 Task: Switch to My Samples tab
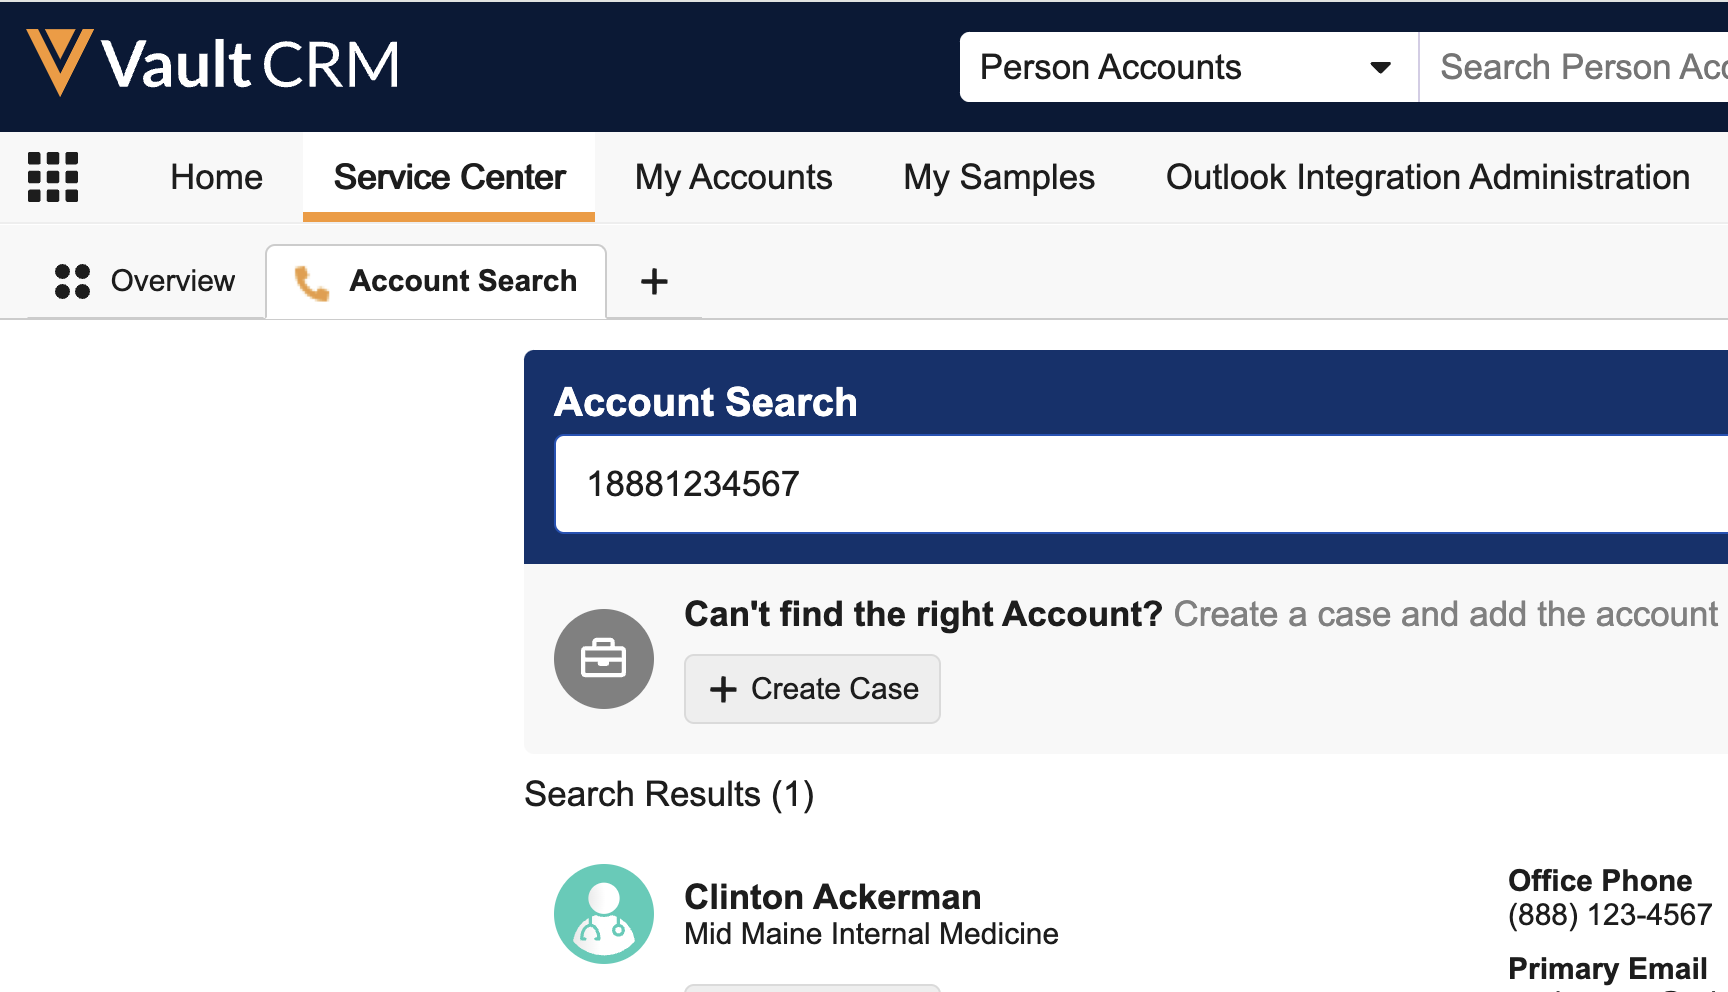(998, 177)
